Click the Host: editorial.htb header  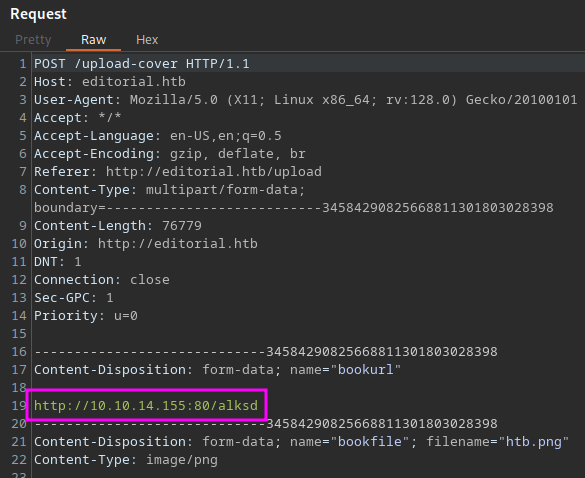point(110,81)
